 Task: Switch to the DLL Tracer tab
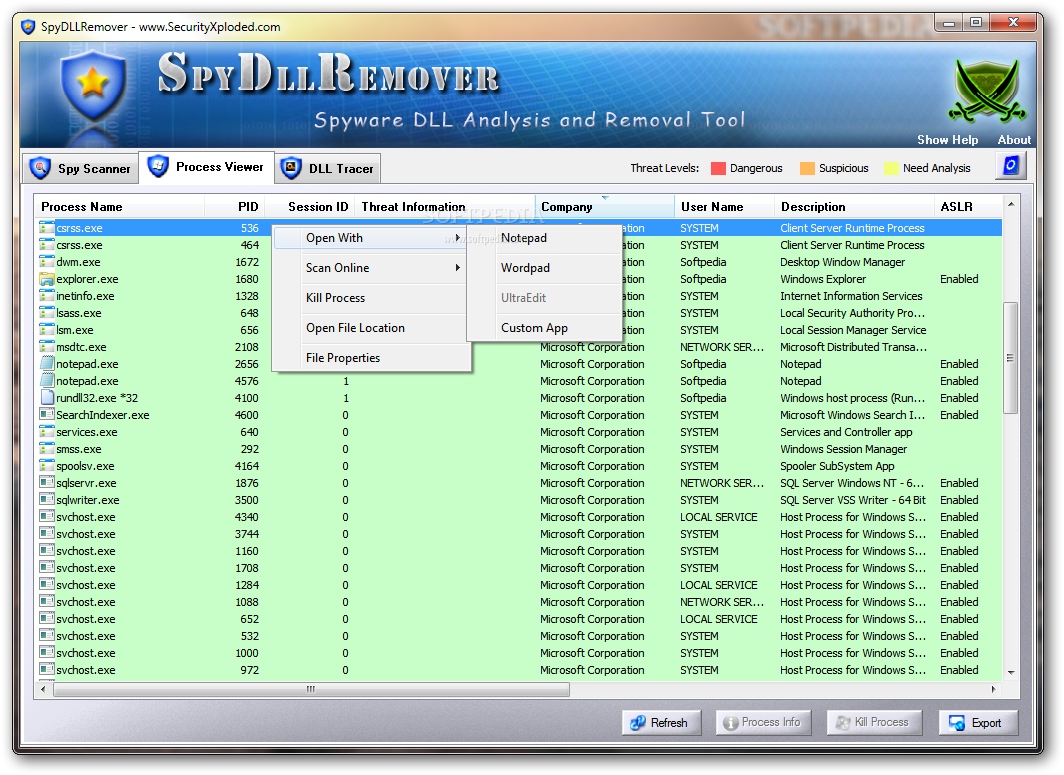[328, 168]
